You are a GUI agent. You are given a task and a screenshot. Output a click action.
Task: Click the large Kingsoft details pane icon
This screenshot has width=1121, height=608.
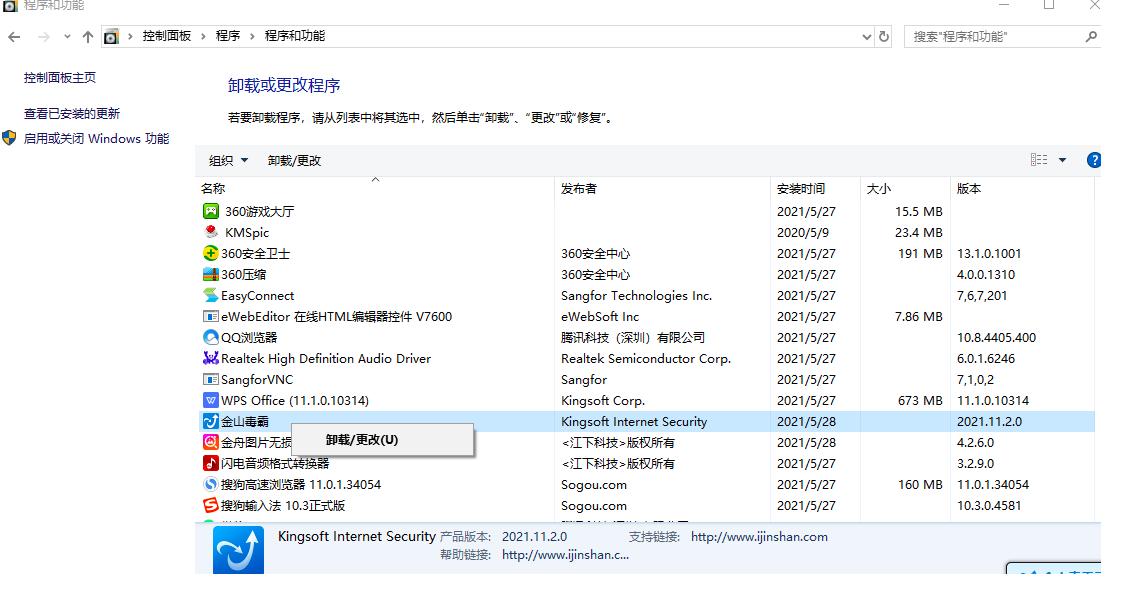click(238, 549)
